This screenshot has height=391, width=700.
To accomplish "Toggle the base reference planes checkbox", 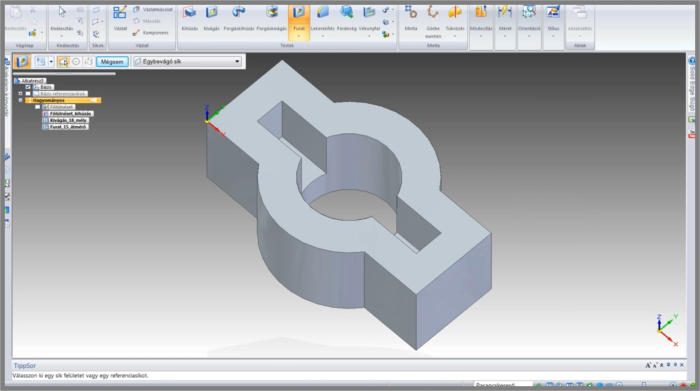I will click(28, 94).
